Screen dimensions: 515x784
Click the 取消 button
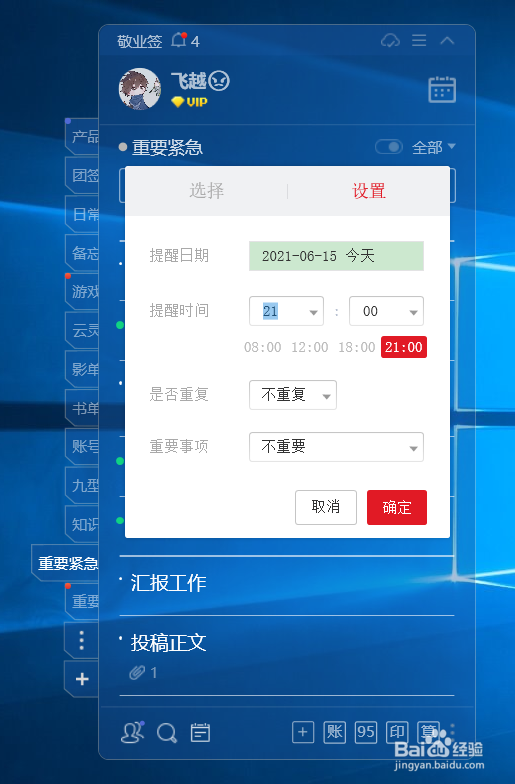click(x=326, y=507)
